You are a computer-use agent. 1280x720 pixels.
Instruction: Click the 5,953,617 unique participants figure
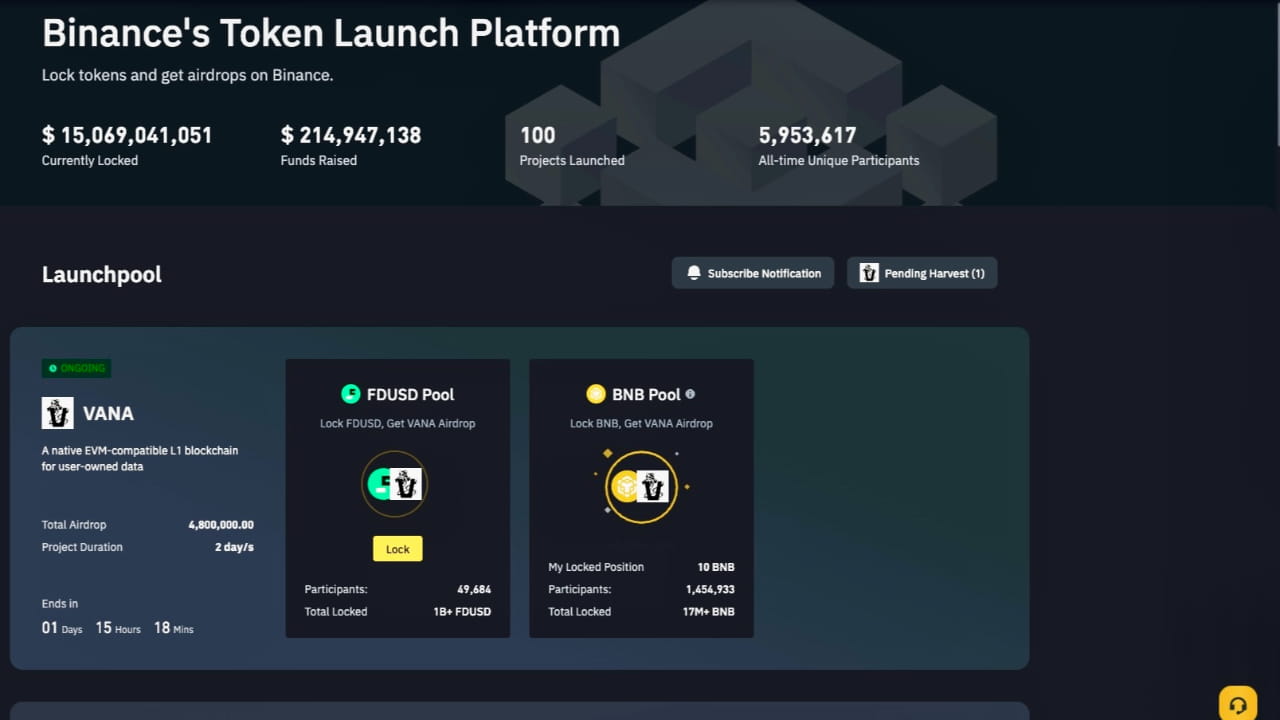coord(808,135)
